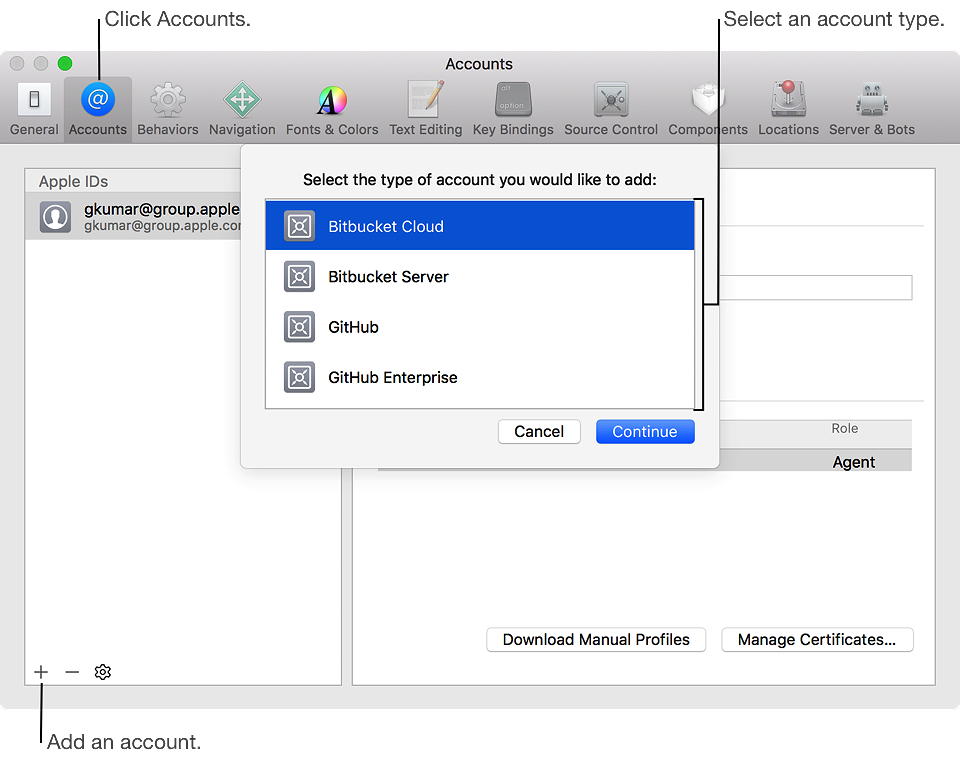
Task: Open Fonts & Colors preferences
Action: coord(332,109)
